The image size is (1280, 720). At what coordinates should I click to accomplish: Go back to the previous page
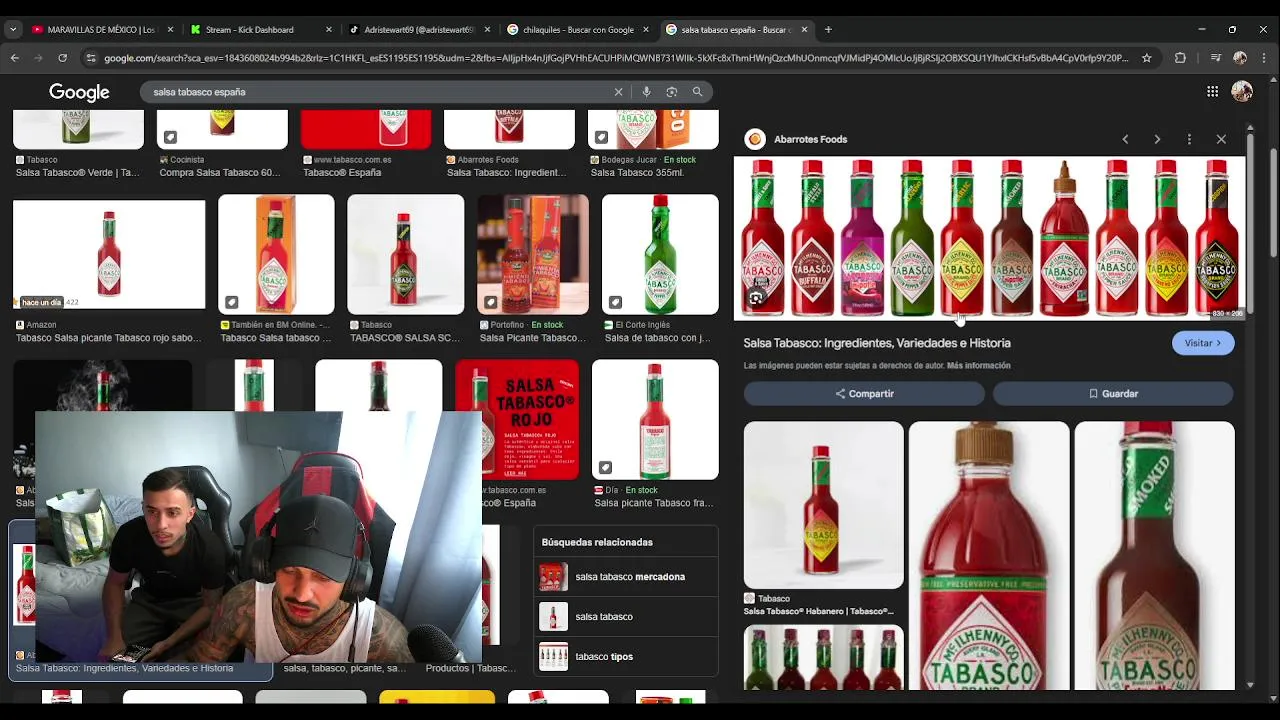pyautogui.click(x=15, y=58)
